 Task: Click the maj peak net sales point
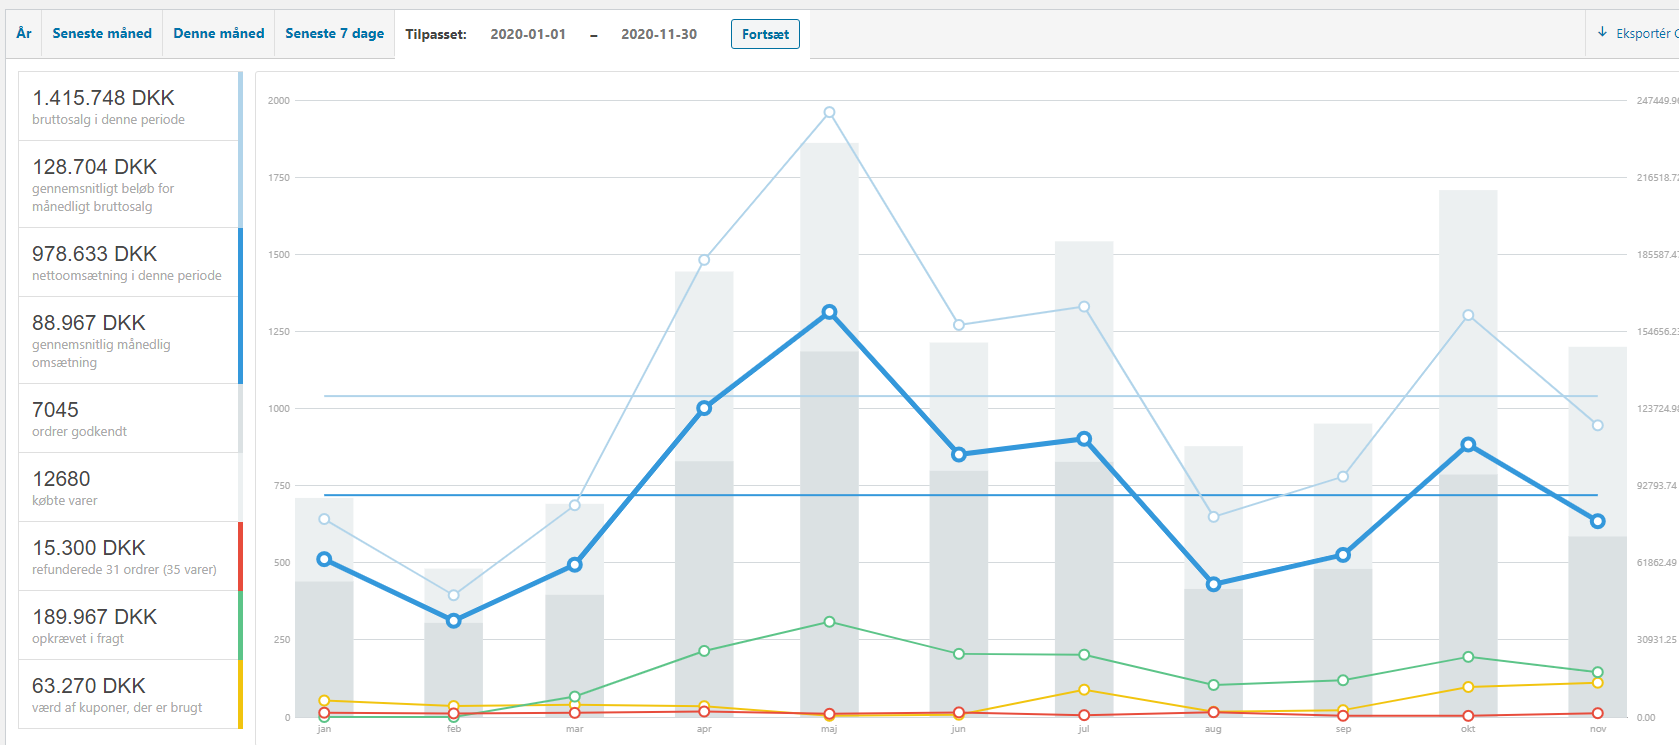[829, 312]
